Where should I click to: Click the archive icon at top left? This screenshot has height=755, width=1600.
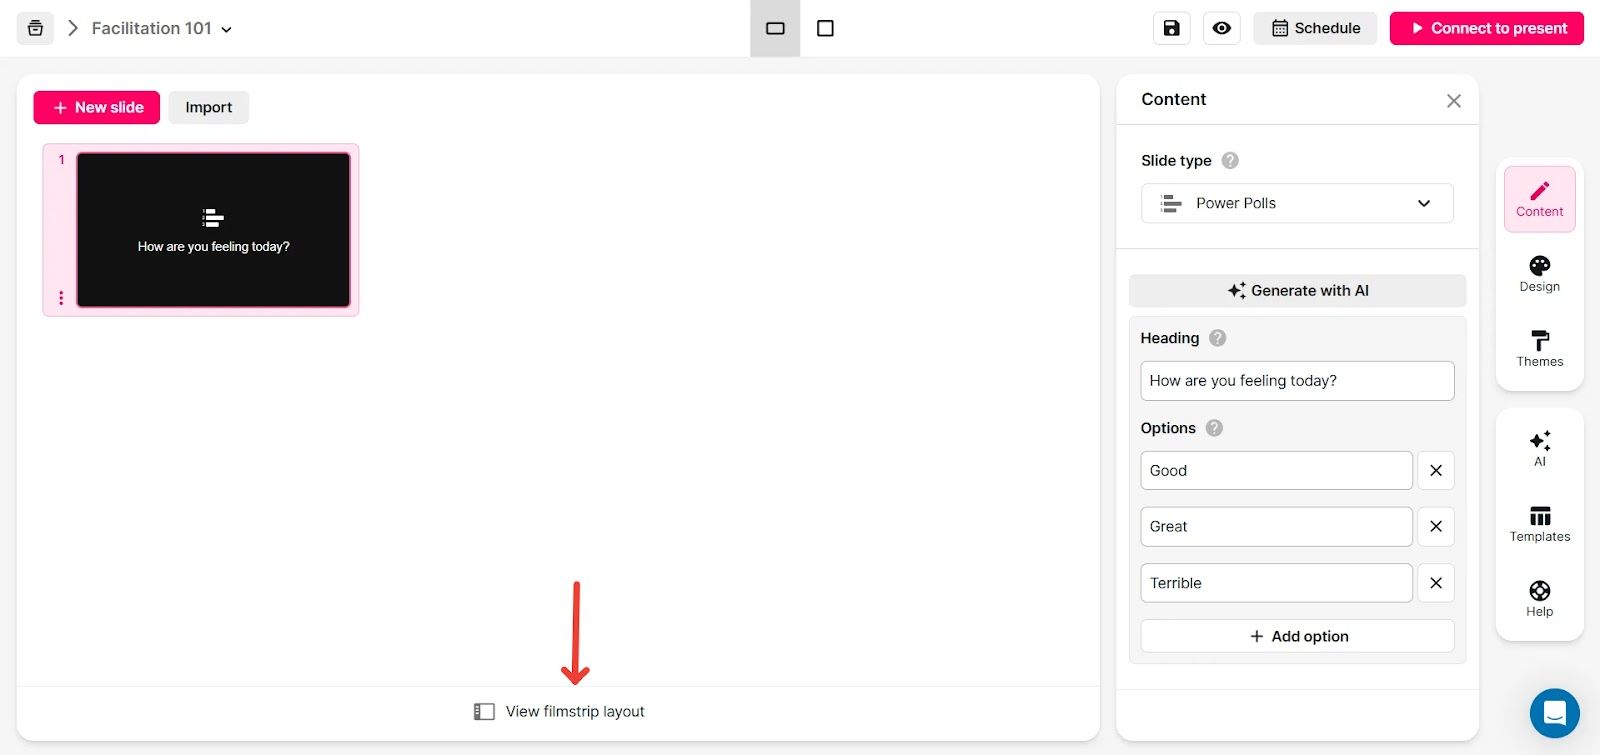(35, 28)
